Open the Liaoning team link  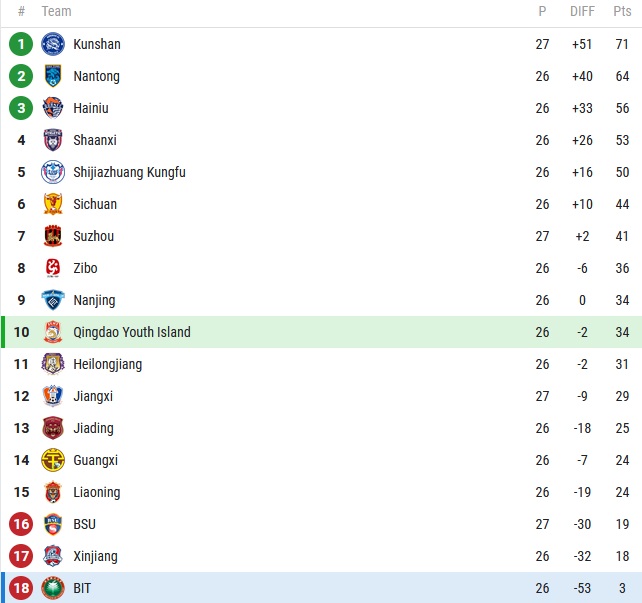pyautogui.click(x=96, y=492)
